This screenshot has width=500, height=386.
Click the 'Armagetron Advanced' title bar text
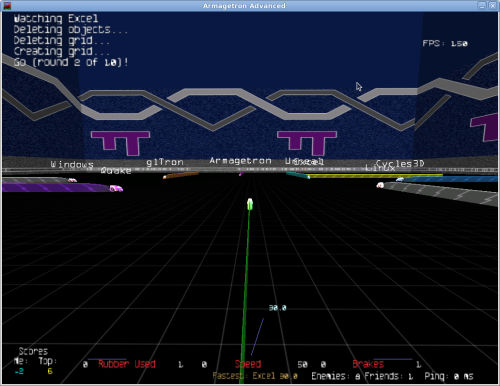click(244, 6)
